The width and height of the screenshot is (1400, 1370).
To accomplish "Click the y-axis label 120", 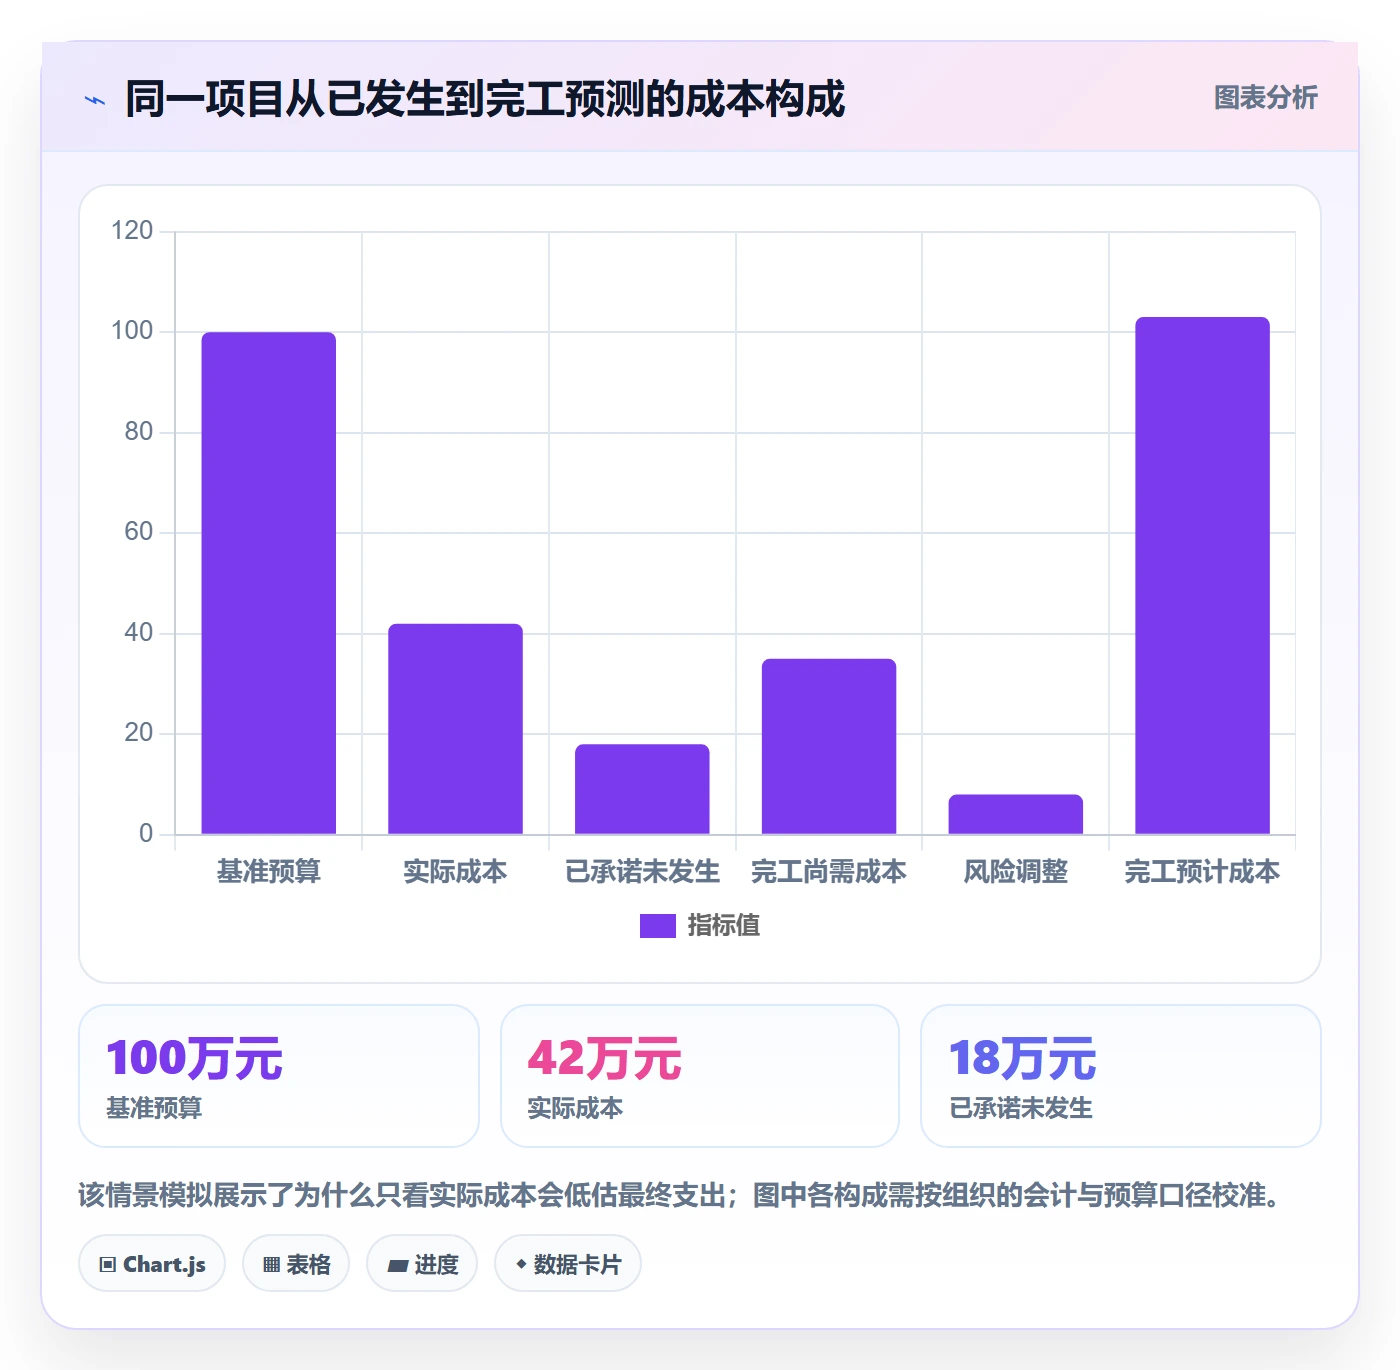I will coord(132,231).
